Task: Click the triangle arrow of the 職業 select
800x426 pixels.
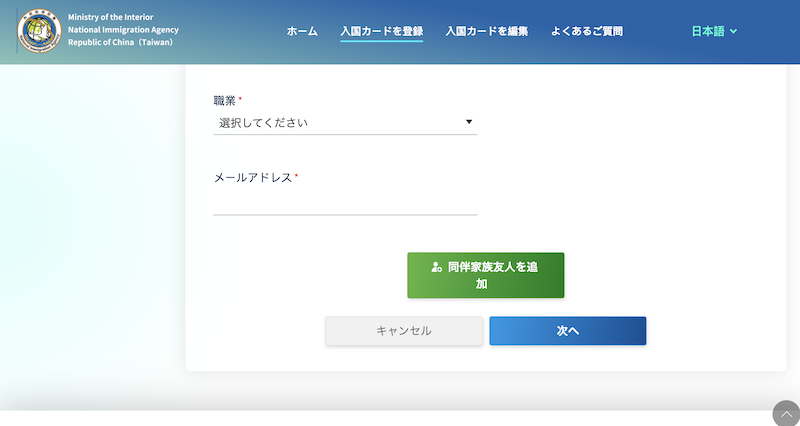Action: click(x=469, y=123)
